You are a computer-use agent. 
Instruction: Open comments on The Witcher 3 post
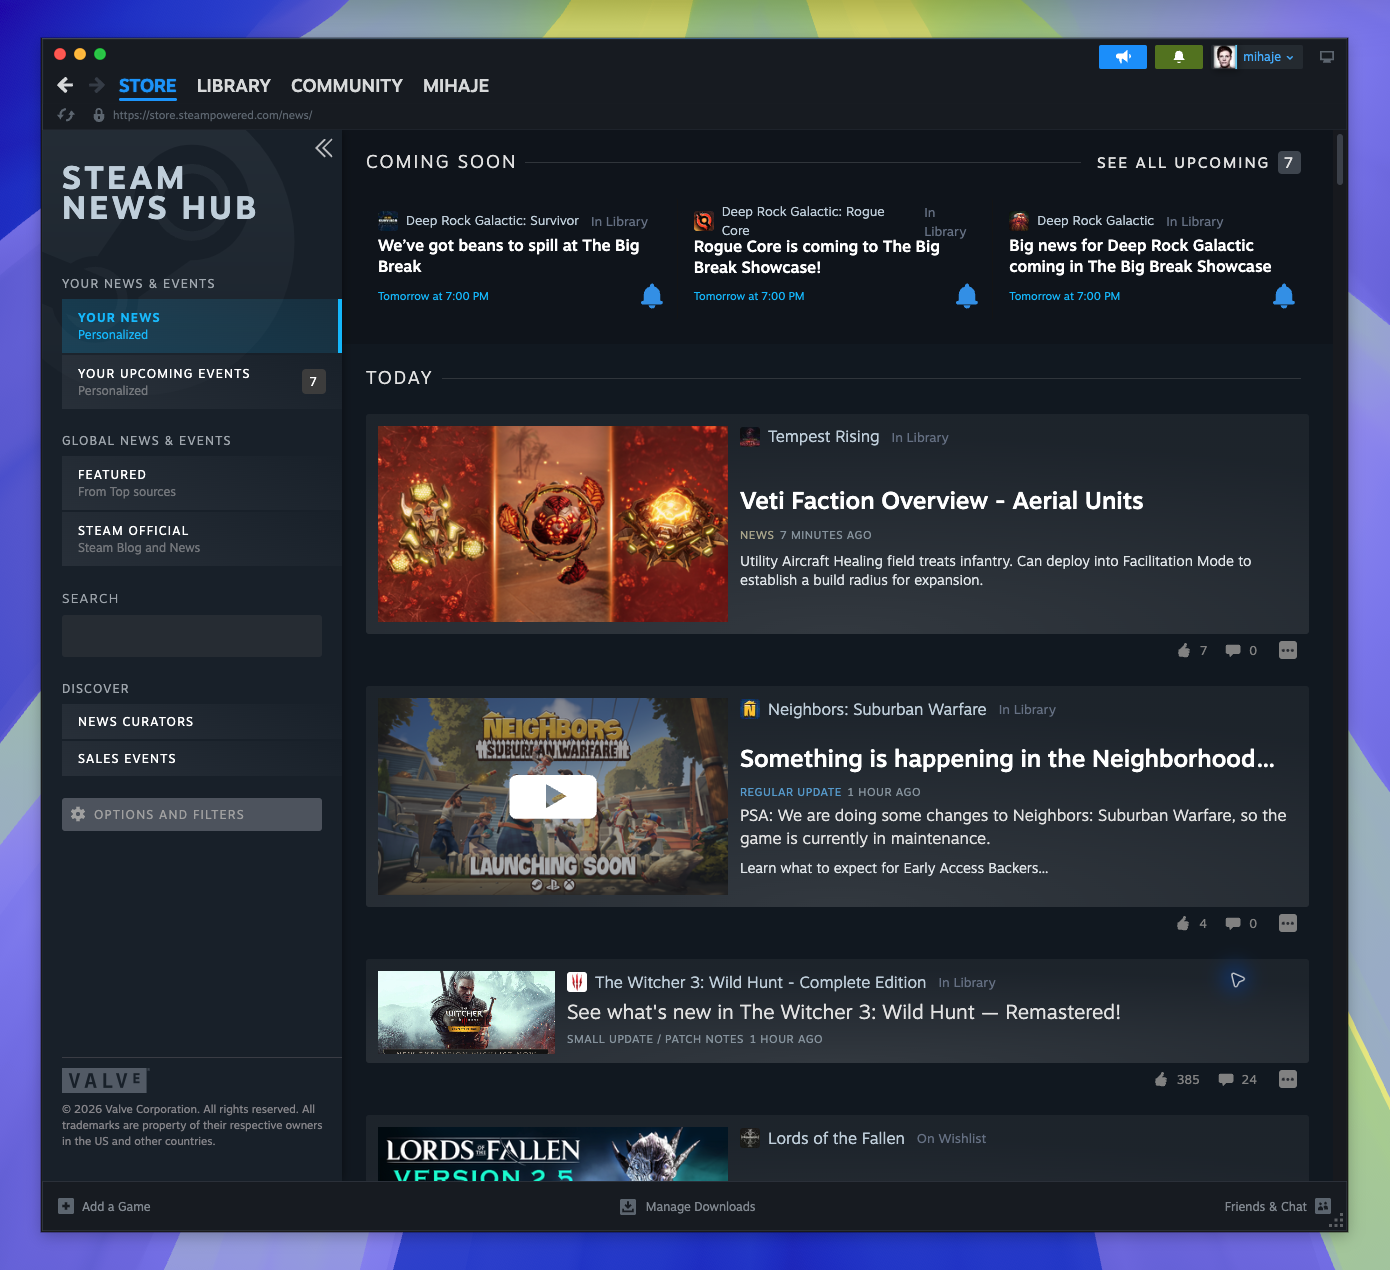pyautogui.click(x=1226, y=1079)
